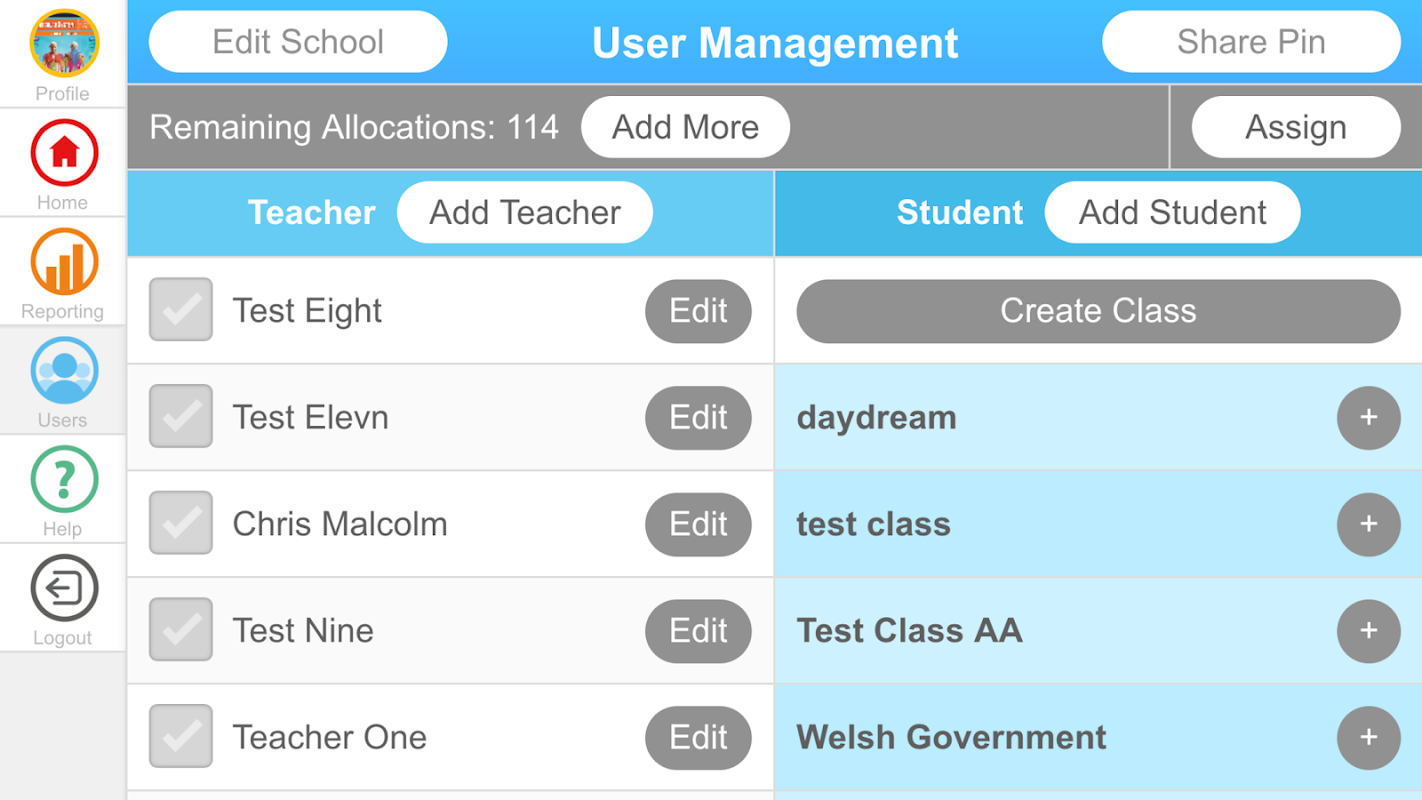Click the Share Pin button

coord(1251,42)
